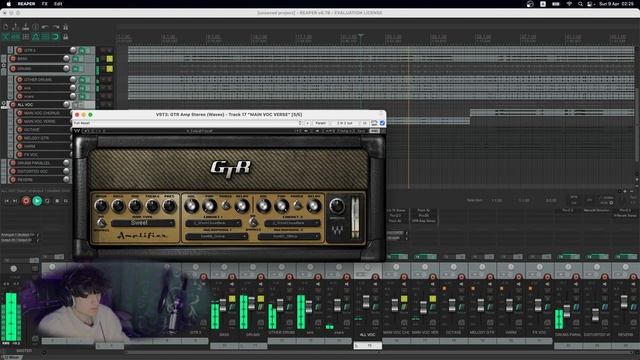Click the Save project toolbar icon
Viewport: 640px width, 360px height.
[25, 27]
